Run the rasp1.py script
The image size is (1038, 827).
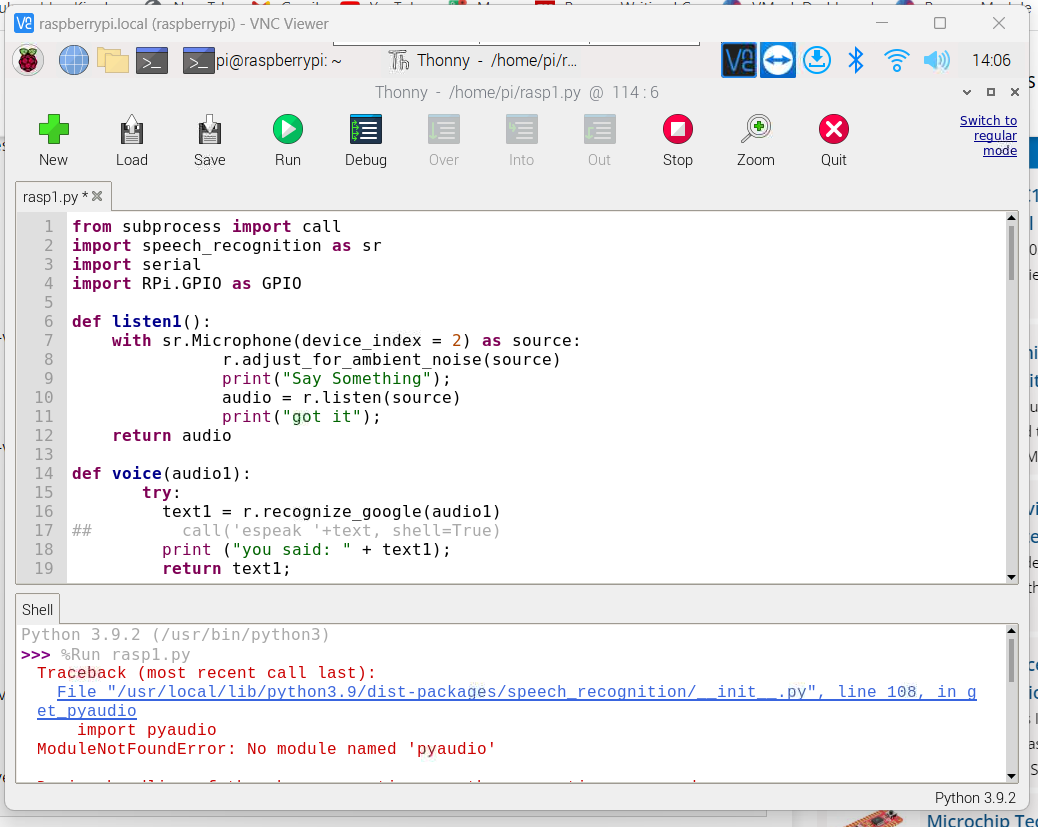pos(287,140)
